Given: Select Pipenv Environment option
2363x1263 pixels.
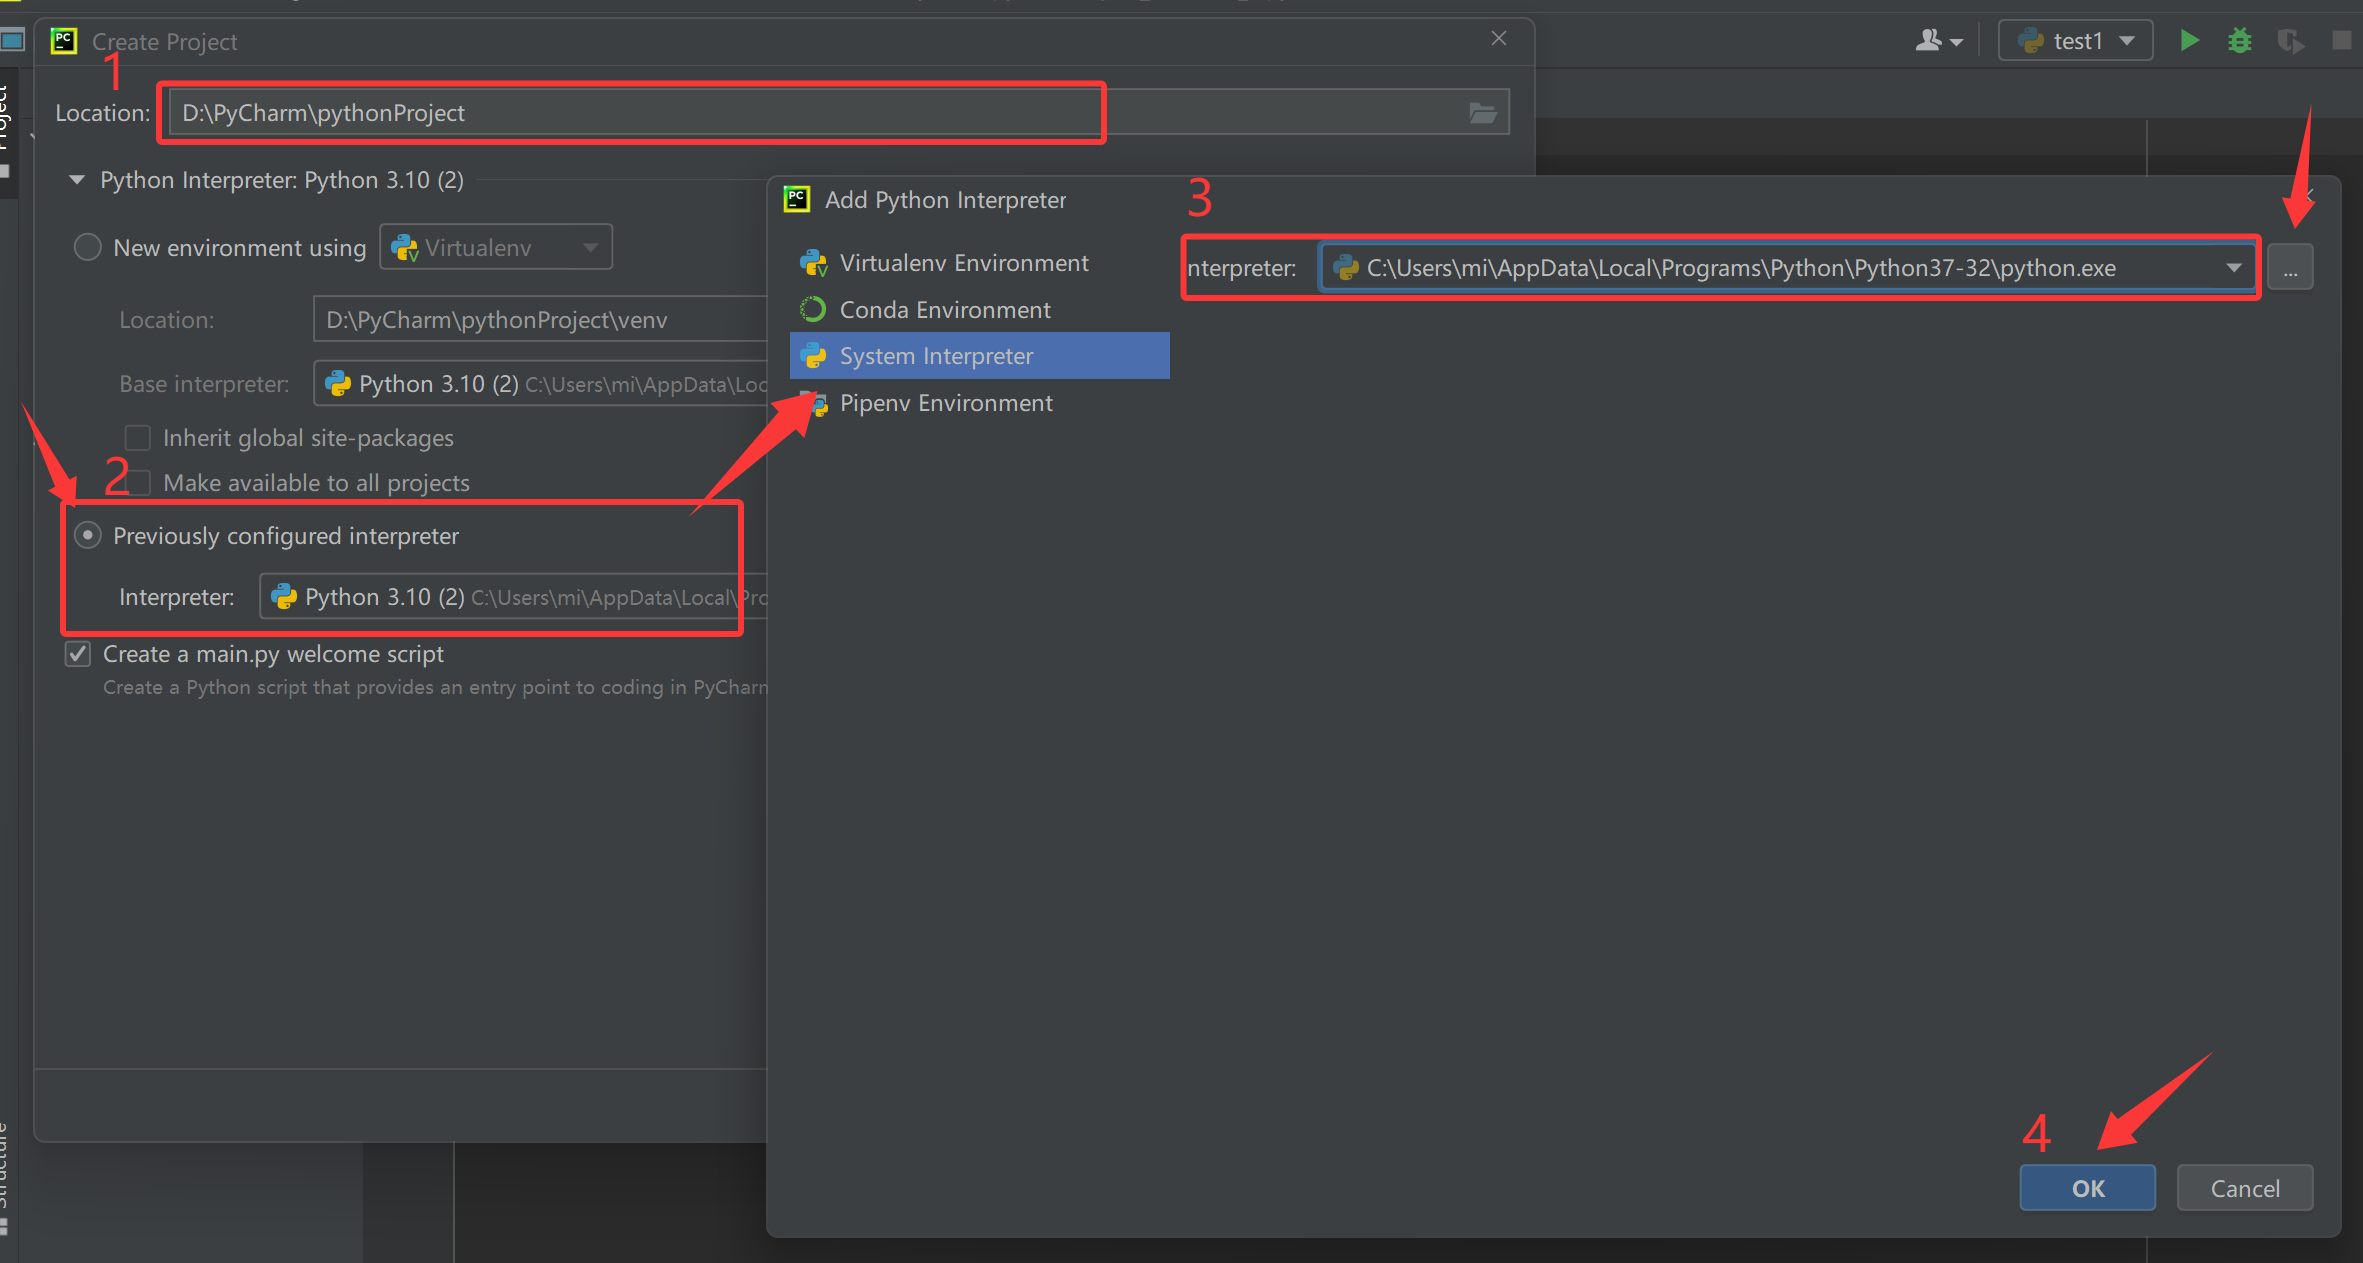Looking at the screenshot, I should 945,403.
